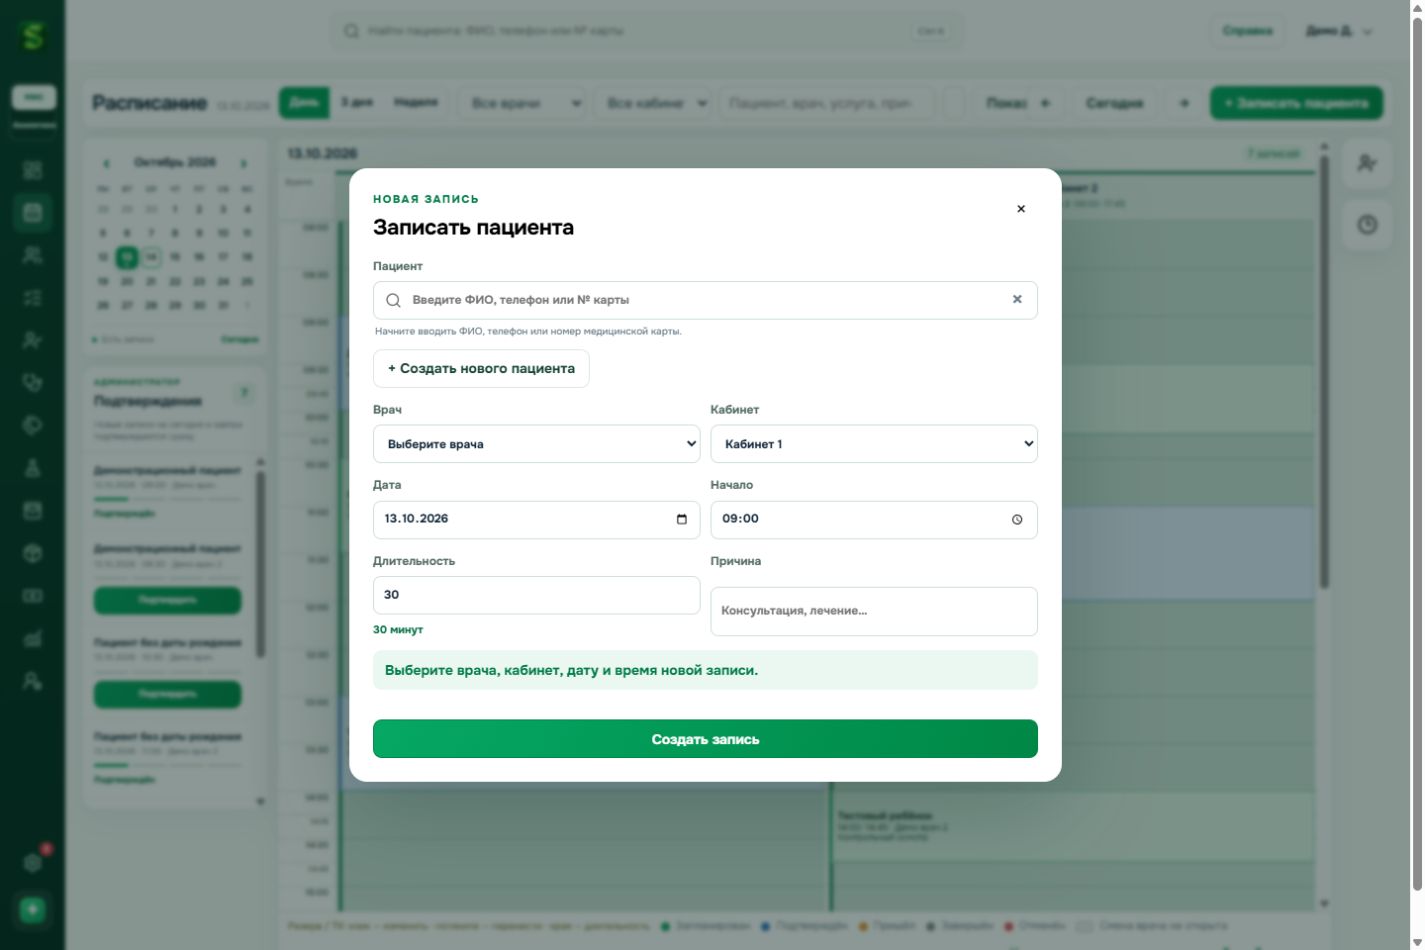The width and height of the screenshot is (1425, 950).
Task: Click the magnifier icon in the Пациент field
Action: coord(393,300)
